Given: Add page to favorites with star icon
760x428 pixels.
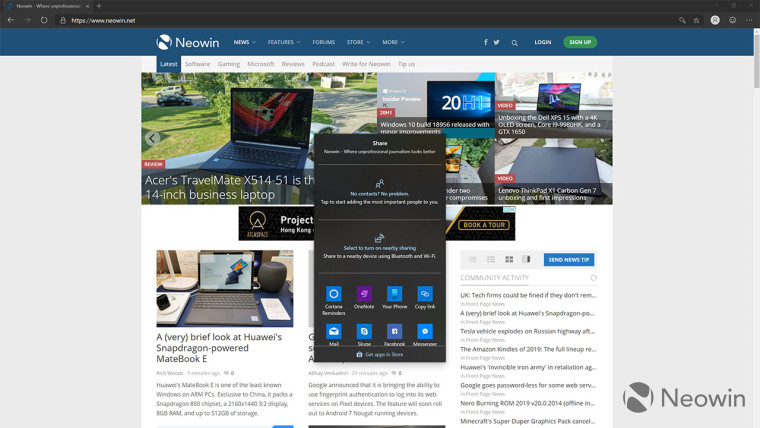Looking at the screenshot, I should (697, 20).
